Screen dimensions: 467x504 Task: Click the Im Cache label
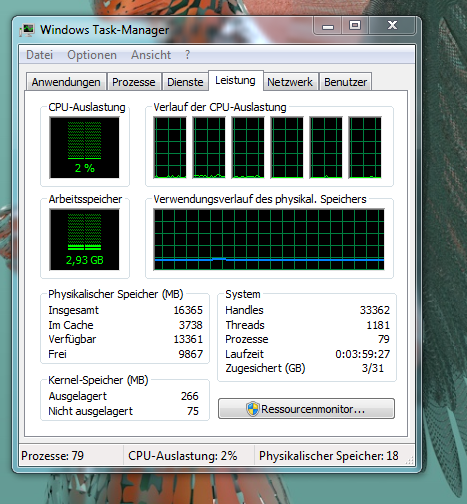click(71, 325)
